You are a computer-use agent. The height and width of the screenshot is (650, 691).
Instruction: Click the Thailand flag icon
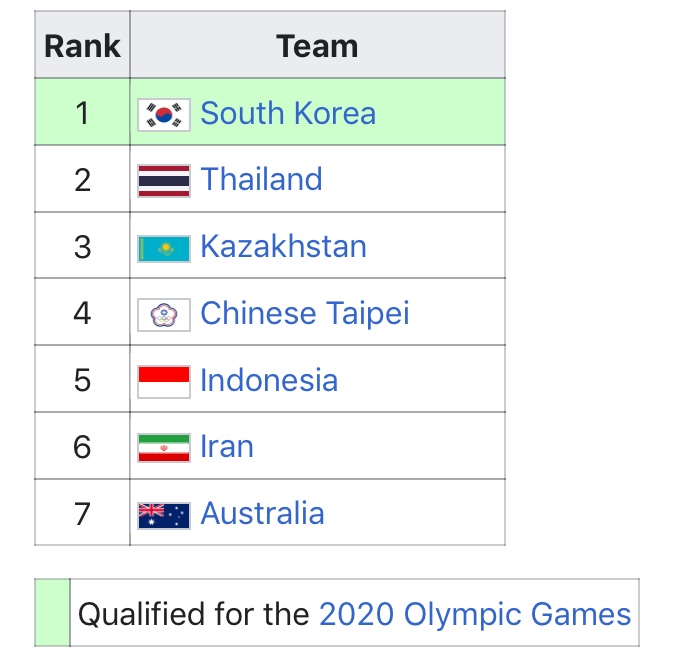164,181
